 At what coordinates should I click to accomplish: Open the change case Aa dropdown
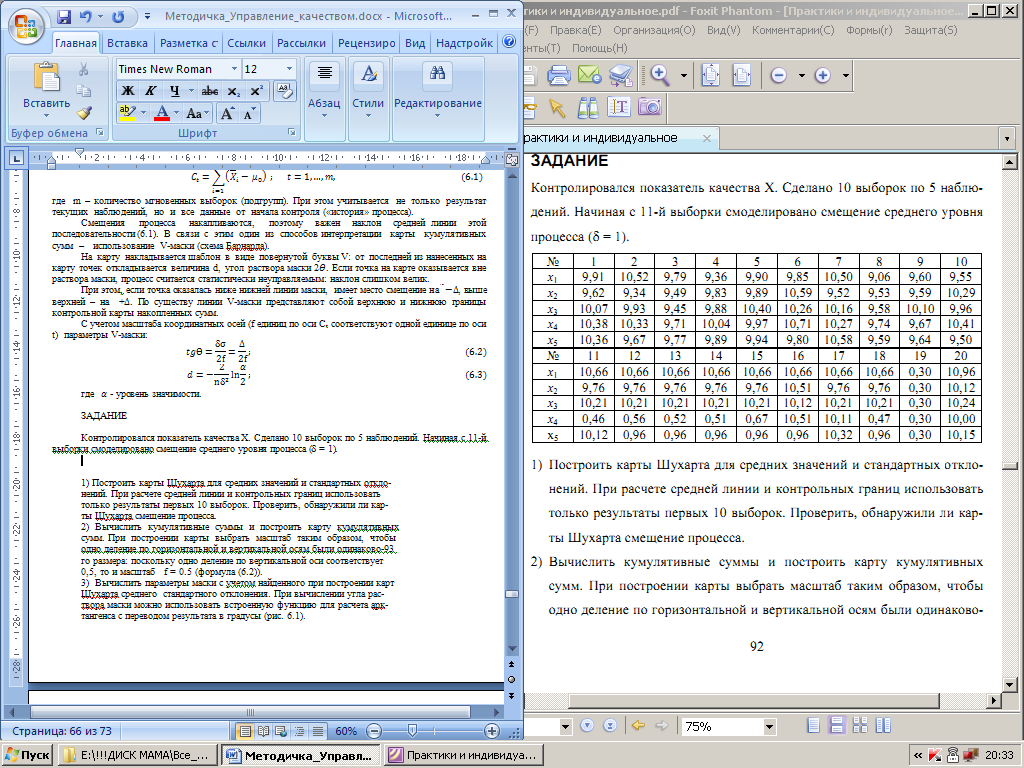tap(197, 114)
